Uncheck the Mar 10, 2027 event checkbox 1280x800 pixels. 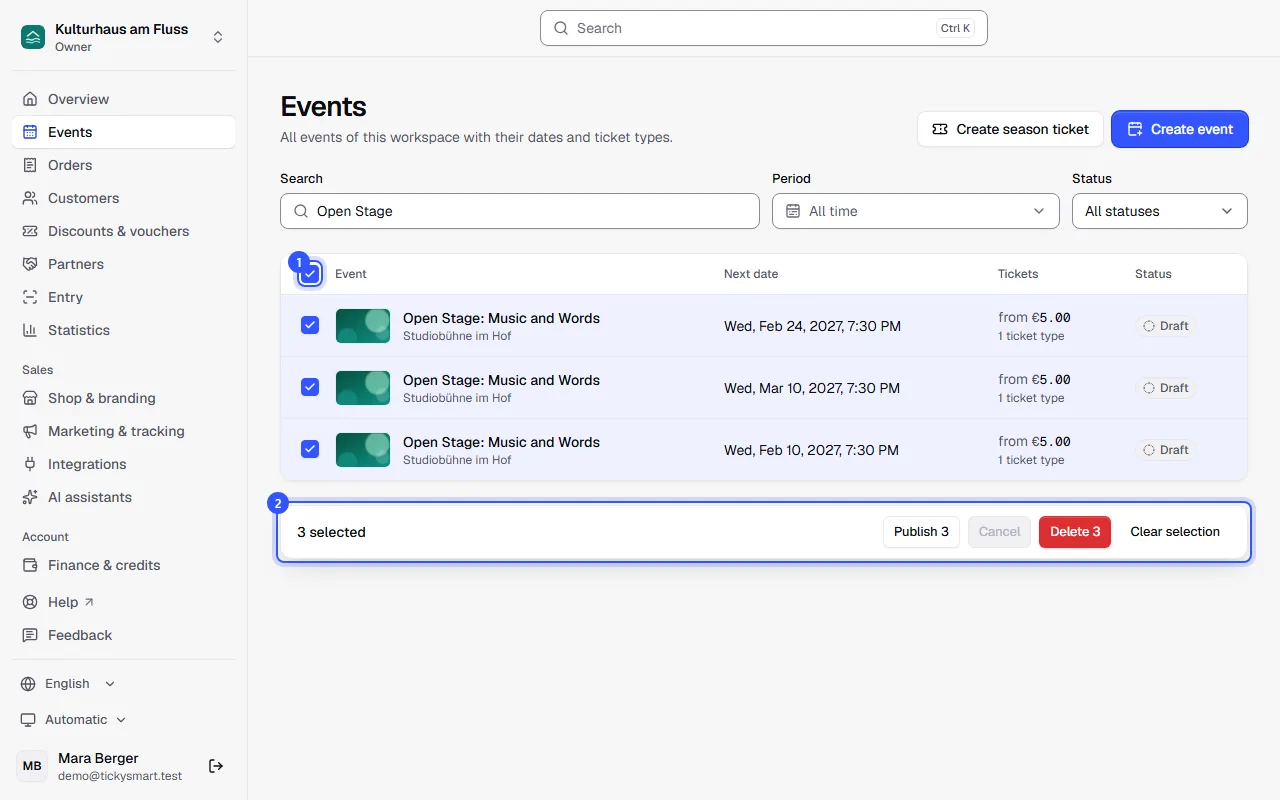pos(310,387)
